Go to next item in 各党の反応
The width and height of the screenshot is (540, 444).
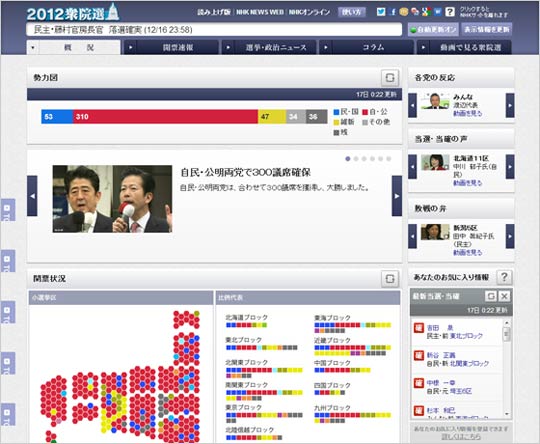[x=510, y=105]
